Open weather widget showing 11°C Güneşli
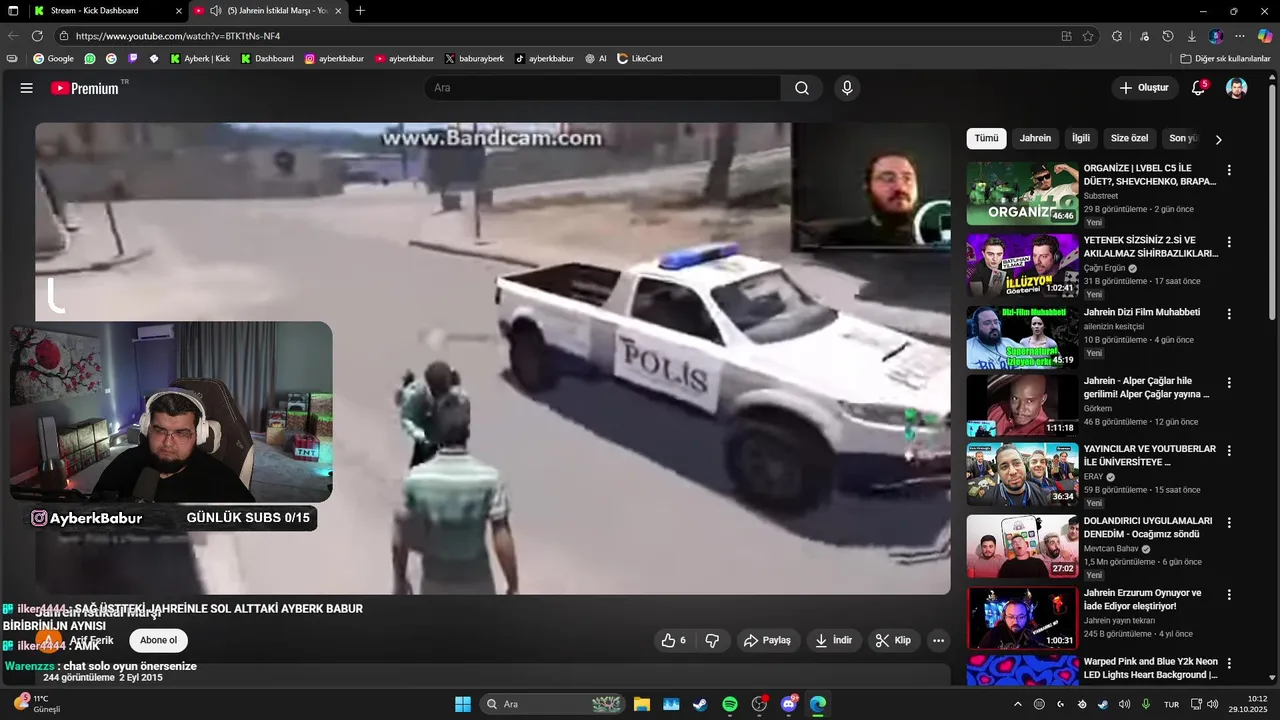Image resolution: width=1280 pixels, height=720 pixels. click(x=38, y=703)
